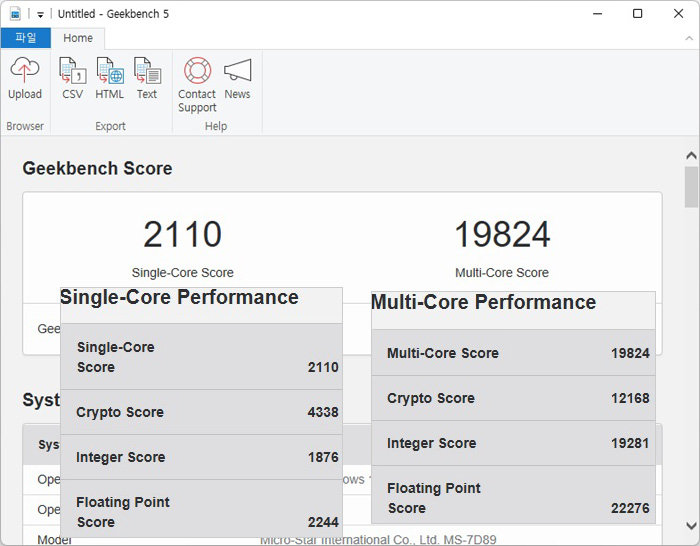
Task: Export results as Text
Action: click(x=147, y=79)
